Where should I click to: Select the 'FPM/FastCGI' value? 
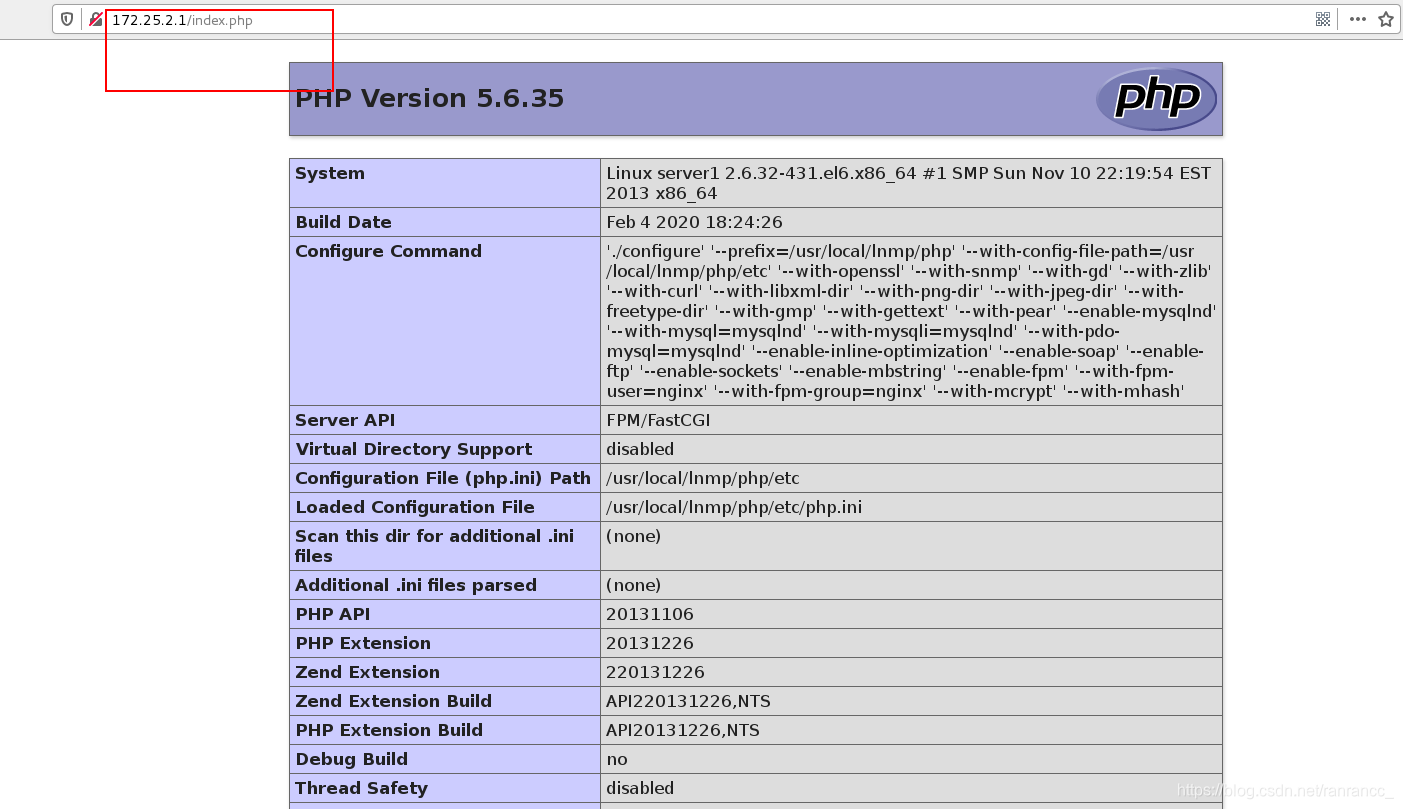658,420
